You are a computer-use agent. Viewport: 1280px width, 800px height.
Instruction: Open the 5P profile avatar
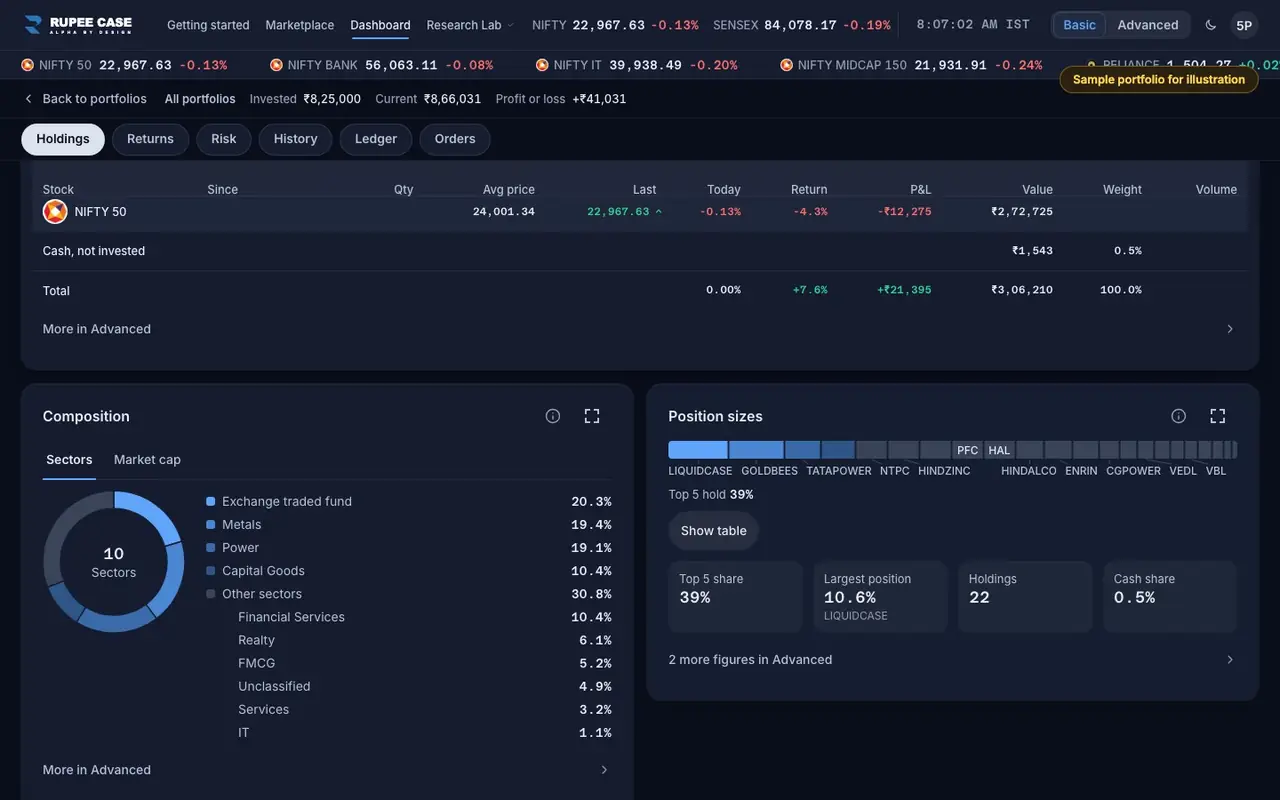(x=1244, y=25)
